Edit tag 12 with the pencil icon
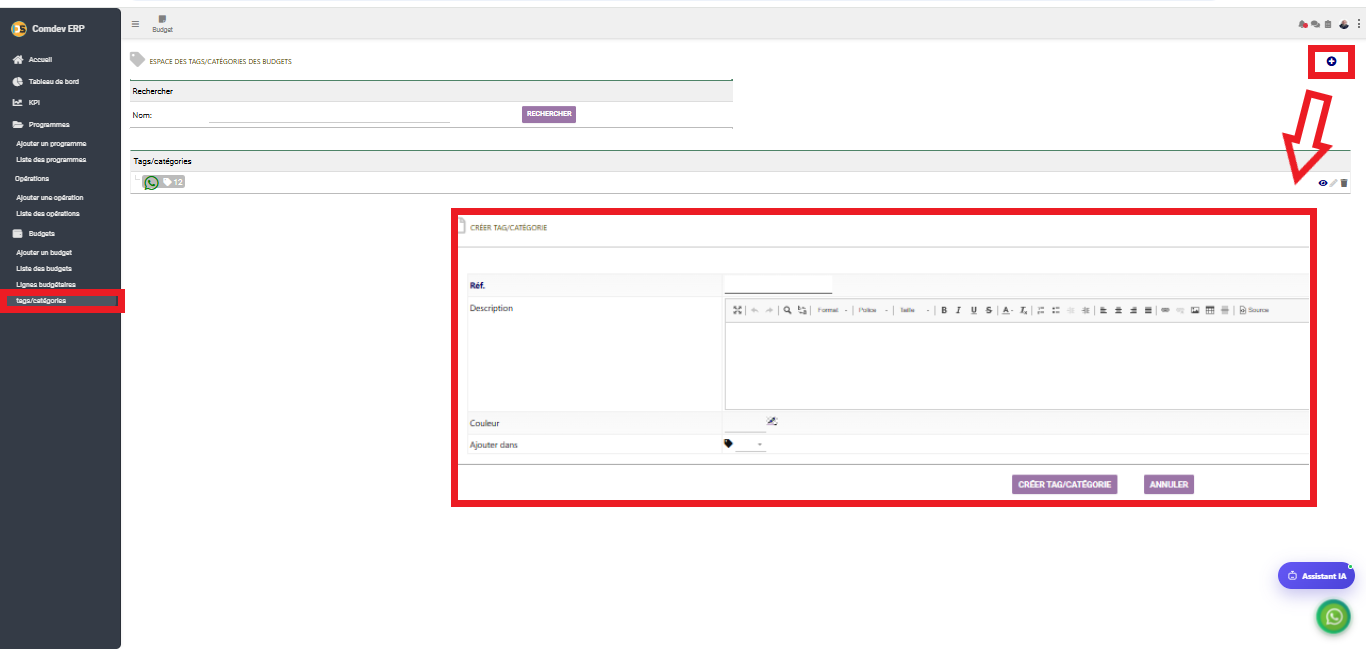This screenshot has height=649, width=1366. tap(1333, 183)
